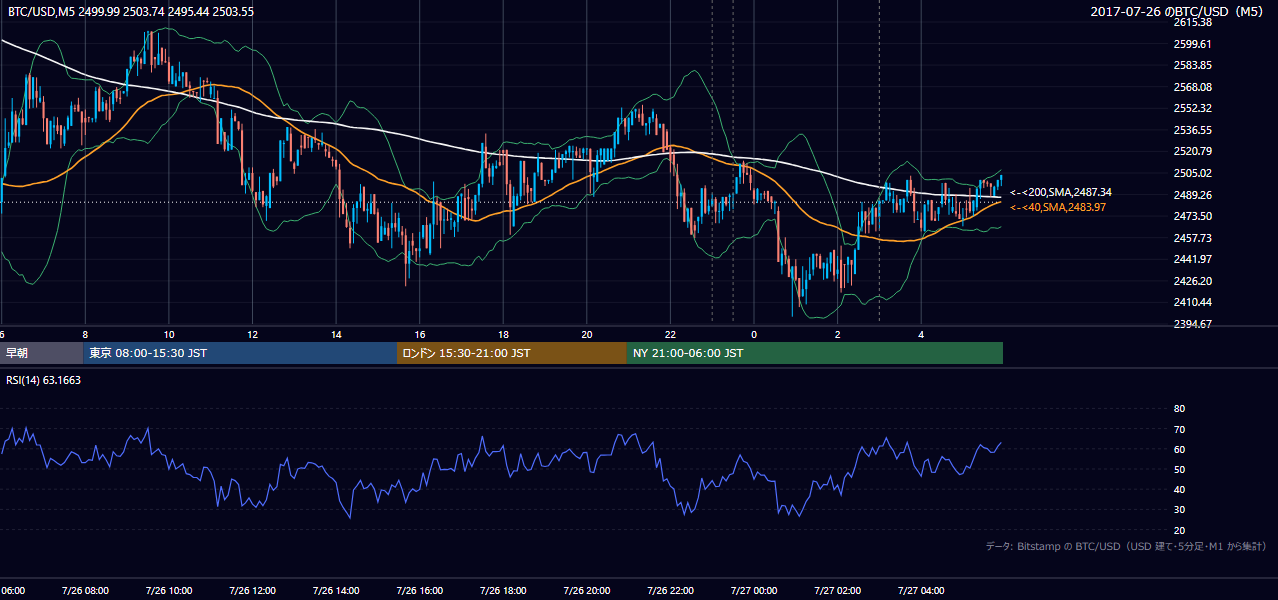This screenshot has height=600, width=1278.
Task: Click the 2457.73 price axis label
Action: click(1192, 238)
